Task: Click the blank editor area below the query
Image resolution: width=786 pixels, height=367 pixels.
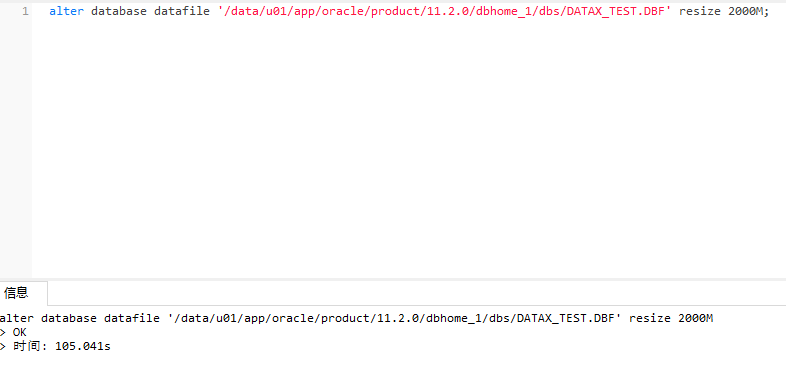Action: coord(409,150)
